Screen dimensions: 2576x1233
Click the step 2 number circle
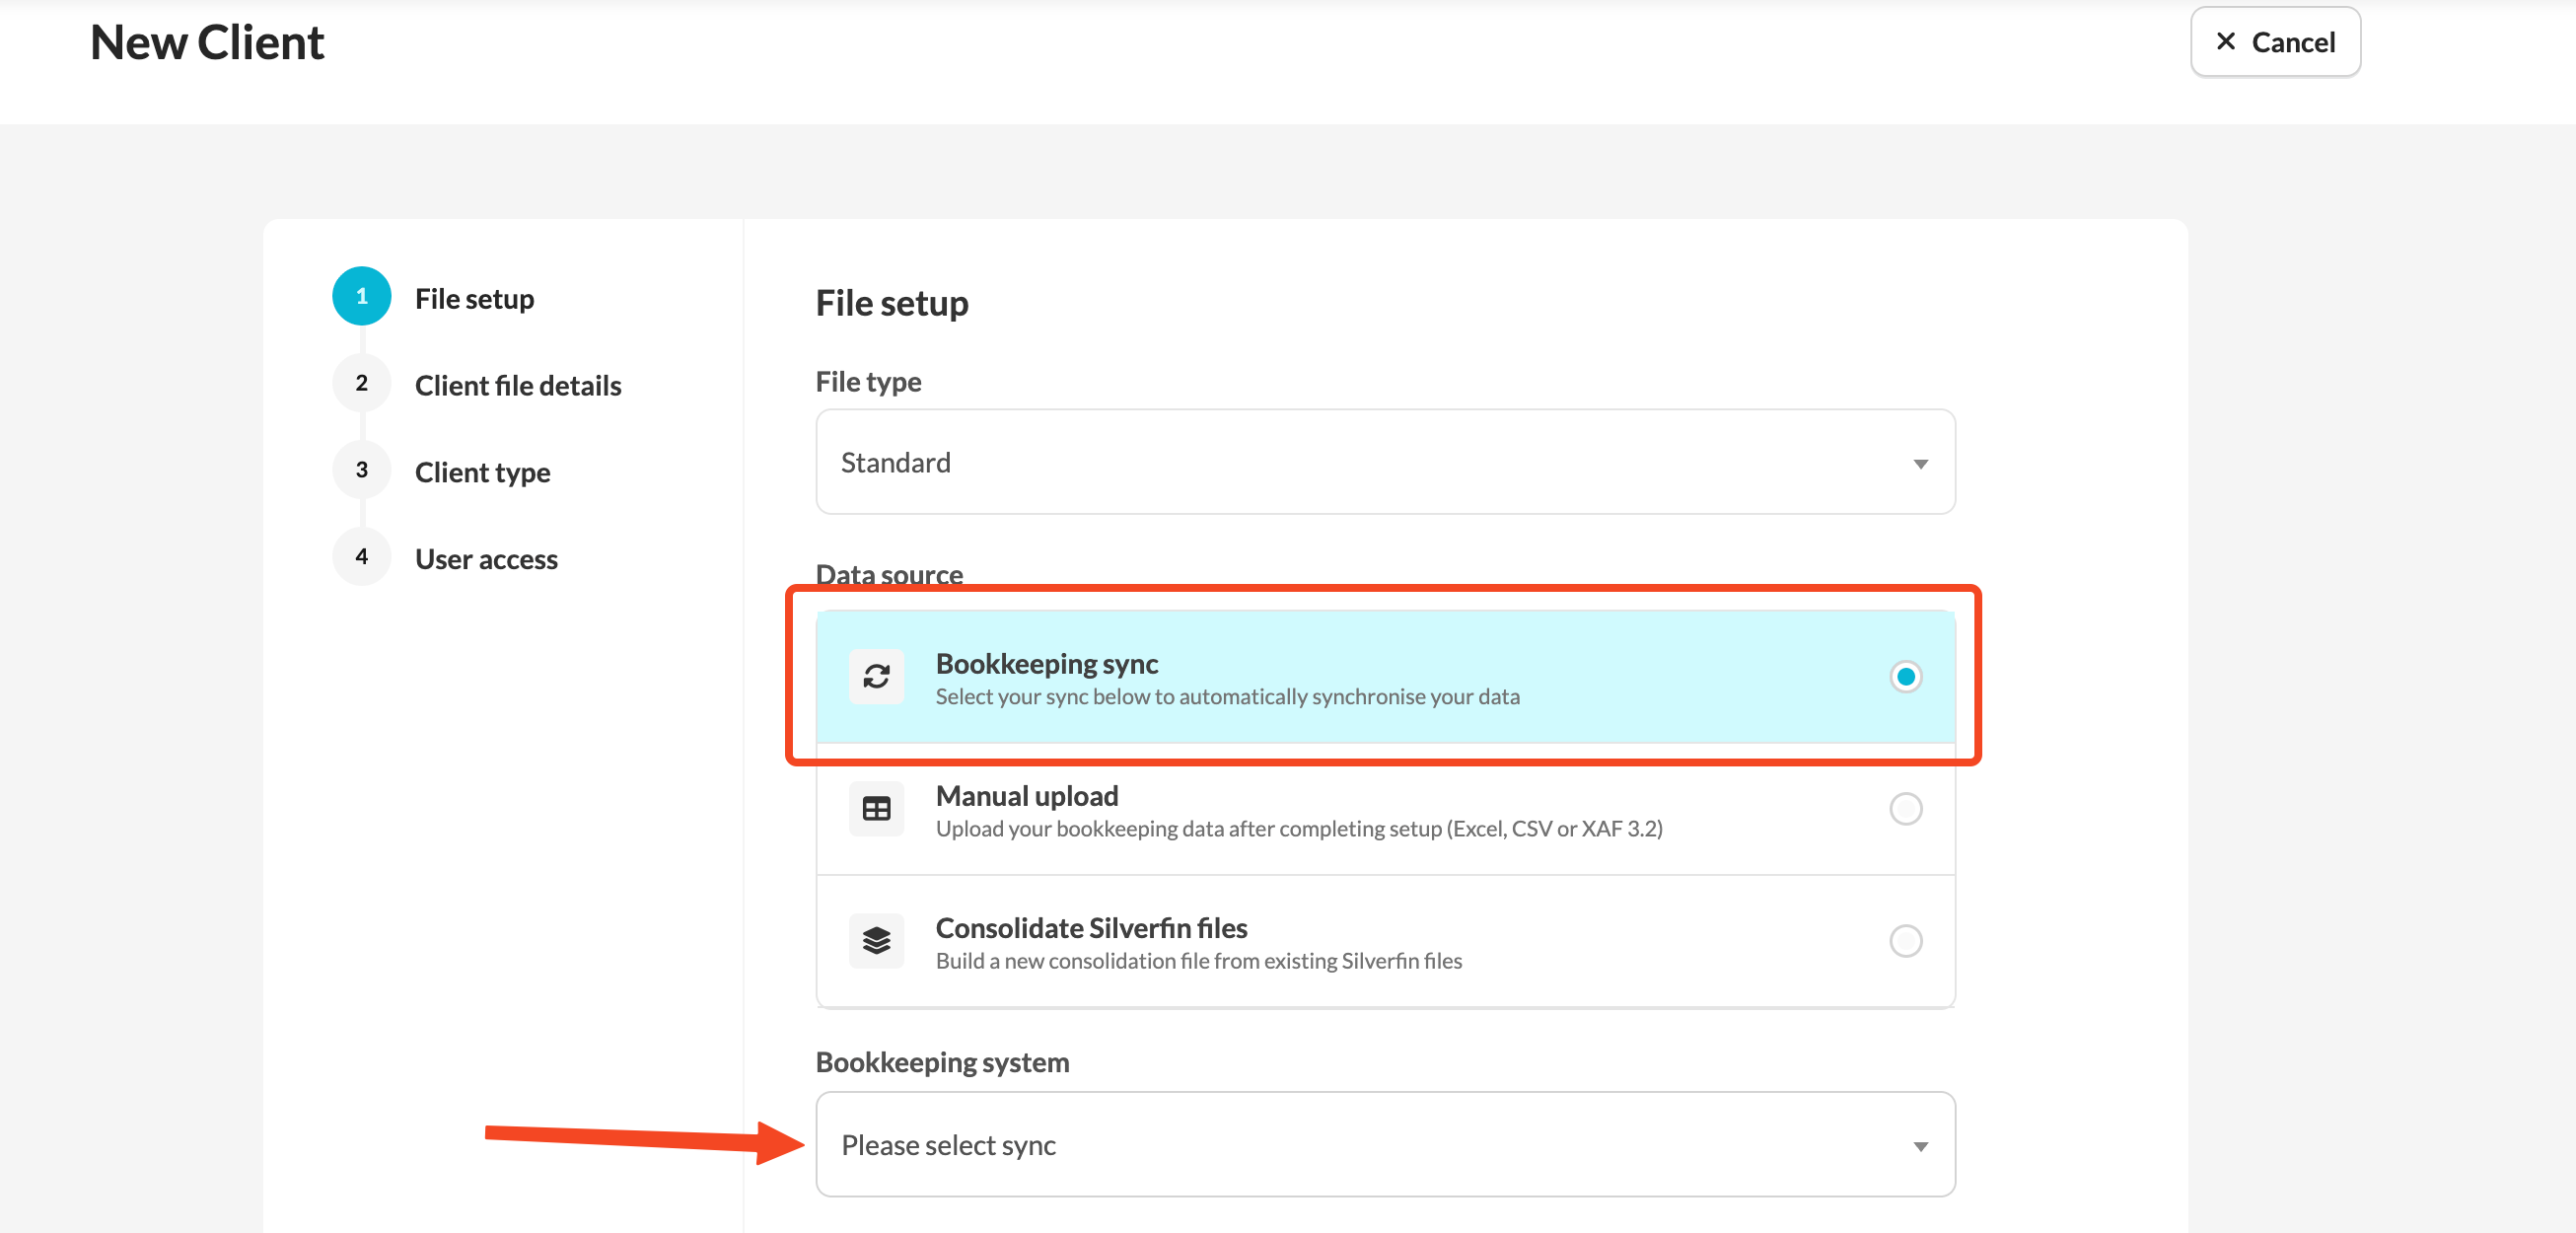361,383
